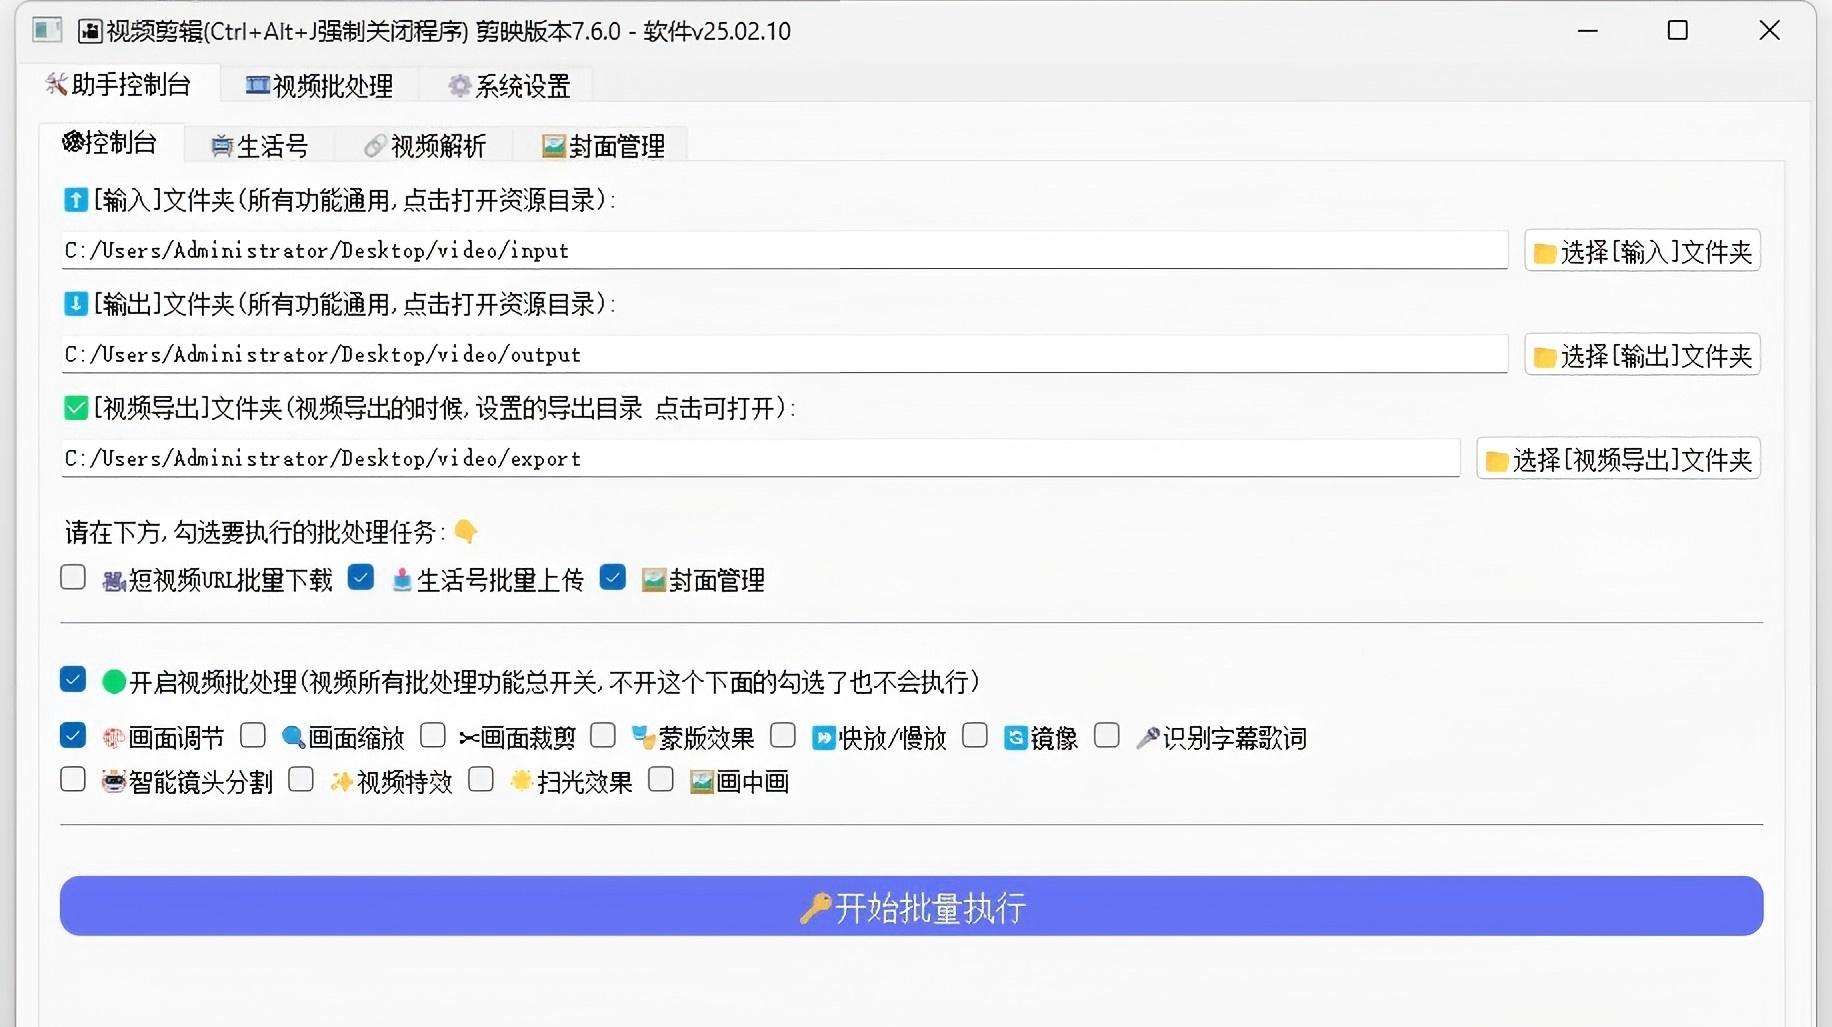
Task: Uncheck the 生活号批量上传 checkbox
Action: coord(361,577)
